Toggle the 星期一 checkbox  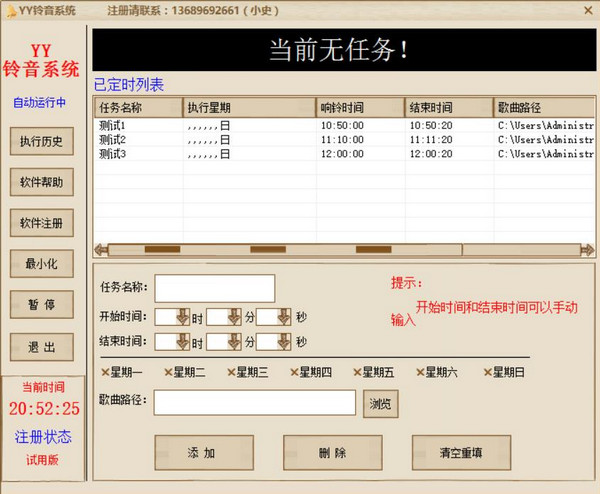click(106, 373)
